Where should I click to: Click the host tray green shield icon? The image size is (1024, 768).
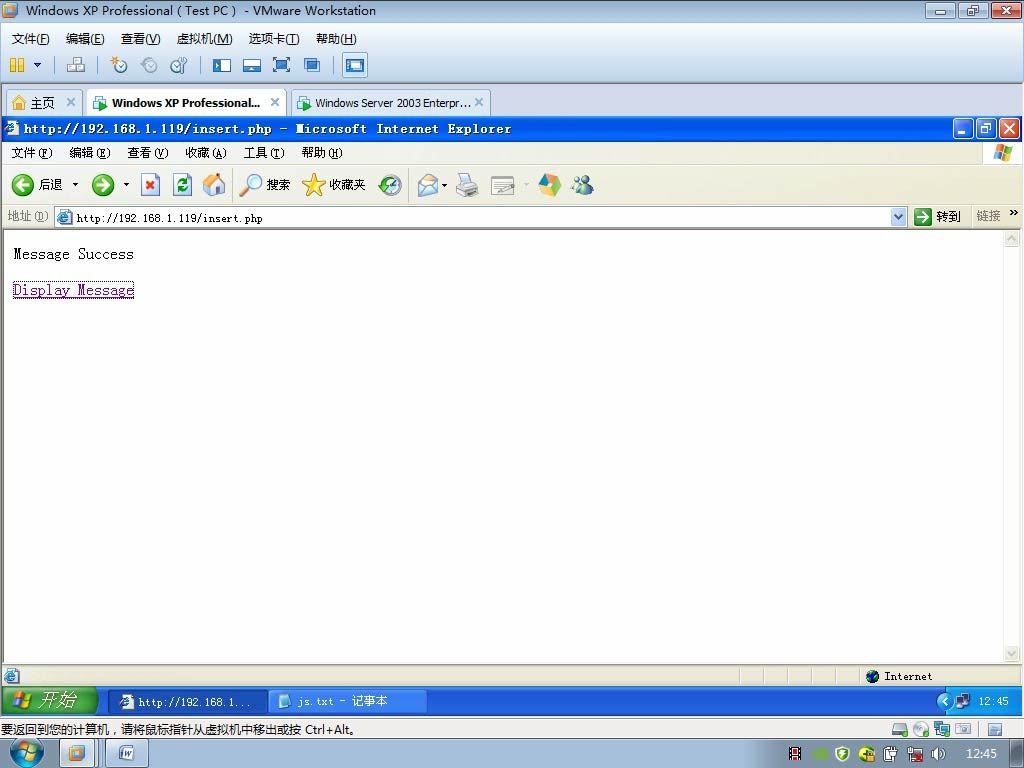click(x=842, y=754)
